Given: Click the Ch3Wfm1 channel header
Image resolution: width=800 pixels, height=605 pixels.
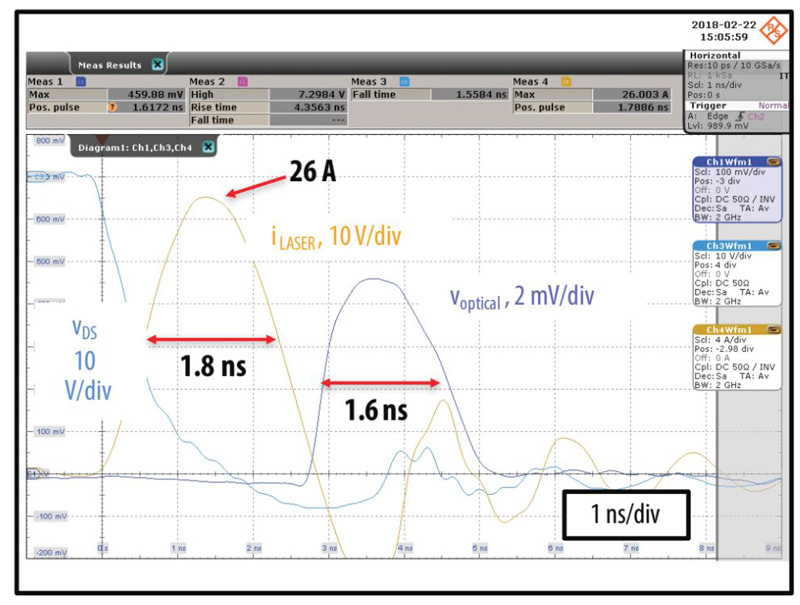Looking at the screenshot, I should (728, 245).
